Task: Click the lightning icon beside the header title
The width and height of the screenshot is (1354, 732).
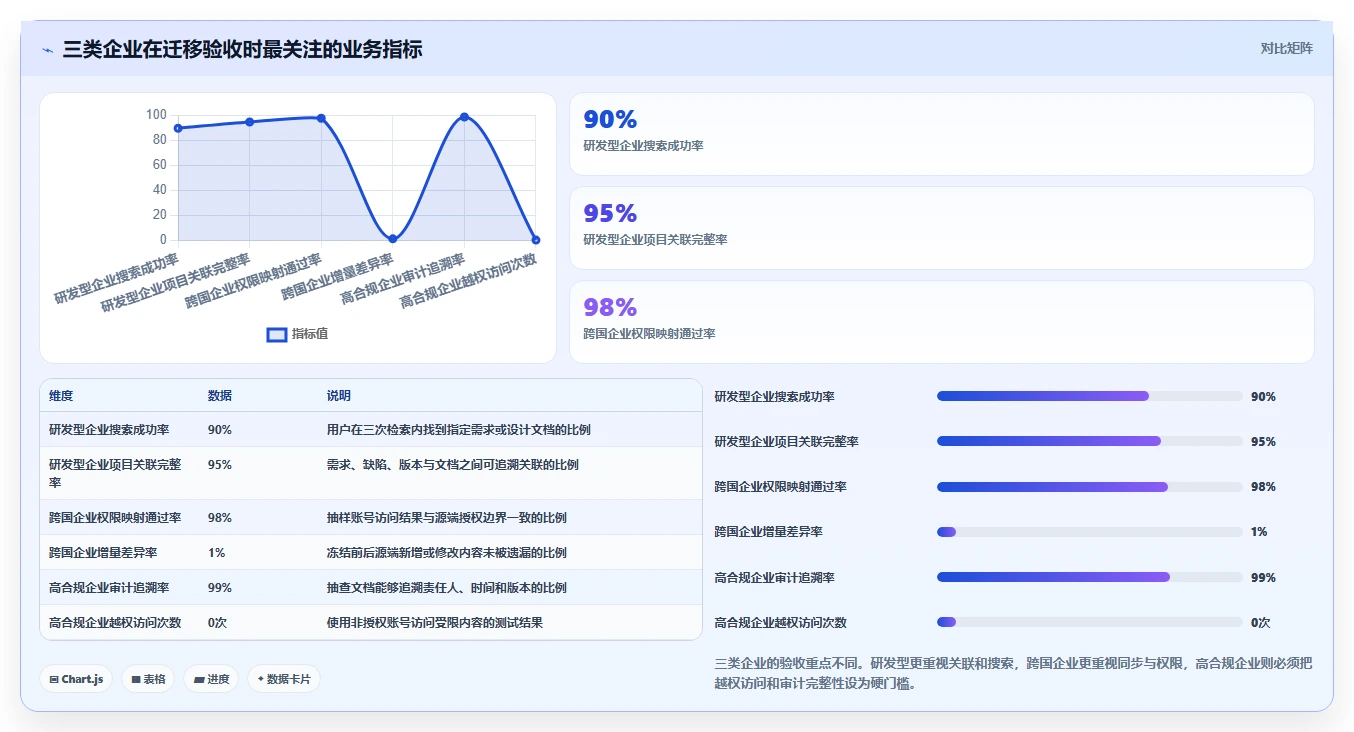Action: 48,50
